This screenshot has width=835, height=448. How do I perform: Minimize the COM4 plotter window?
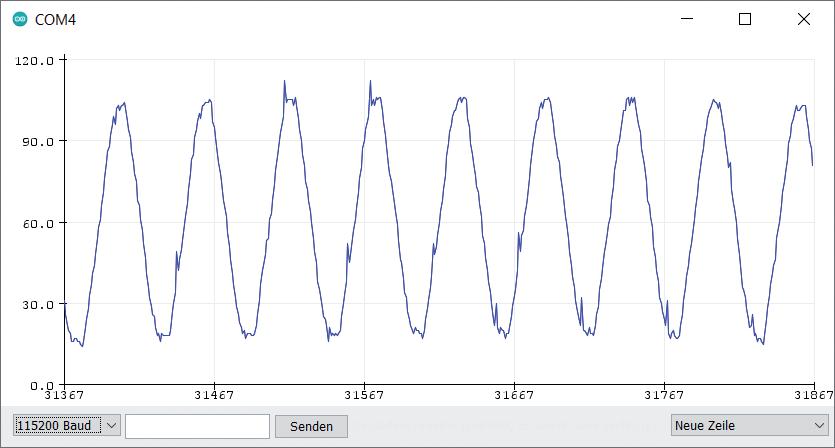coord(687,19)
